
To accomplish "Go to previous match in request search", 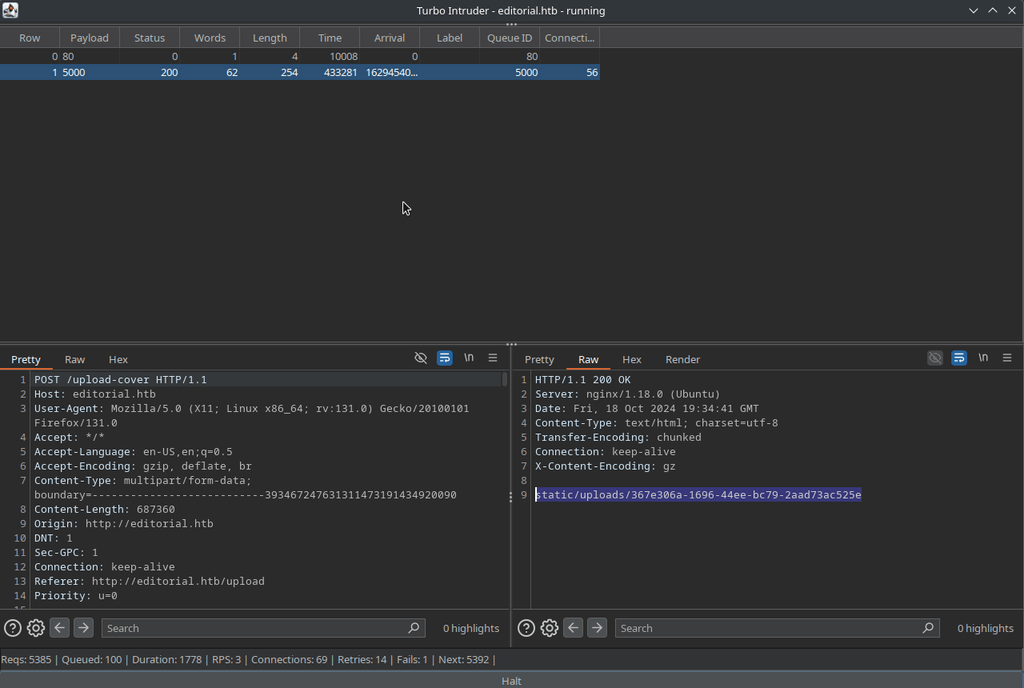I will tap(60, 628).
